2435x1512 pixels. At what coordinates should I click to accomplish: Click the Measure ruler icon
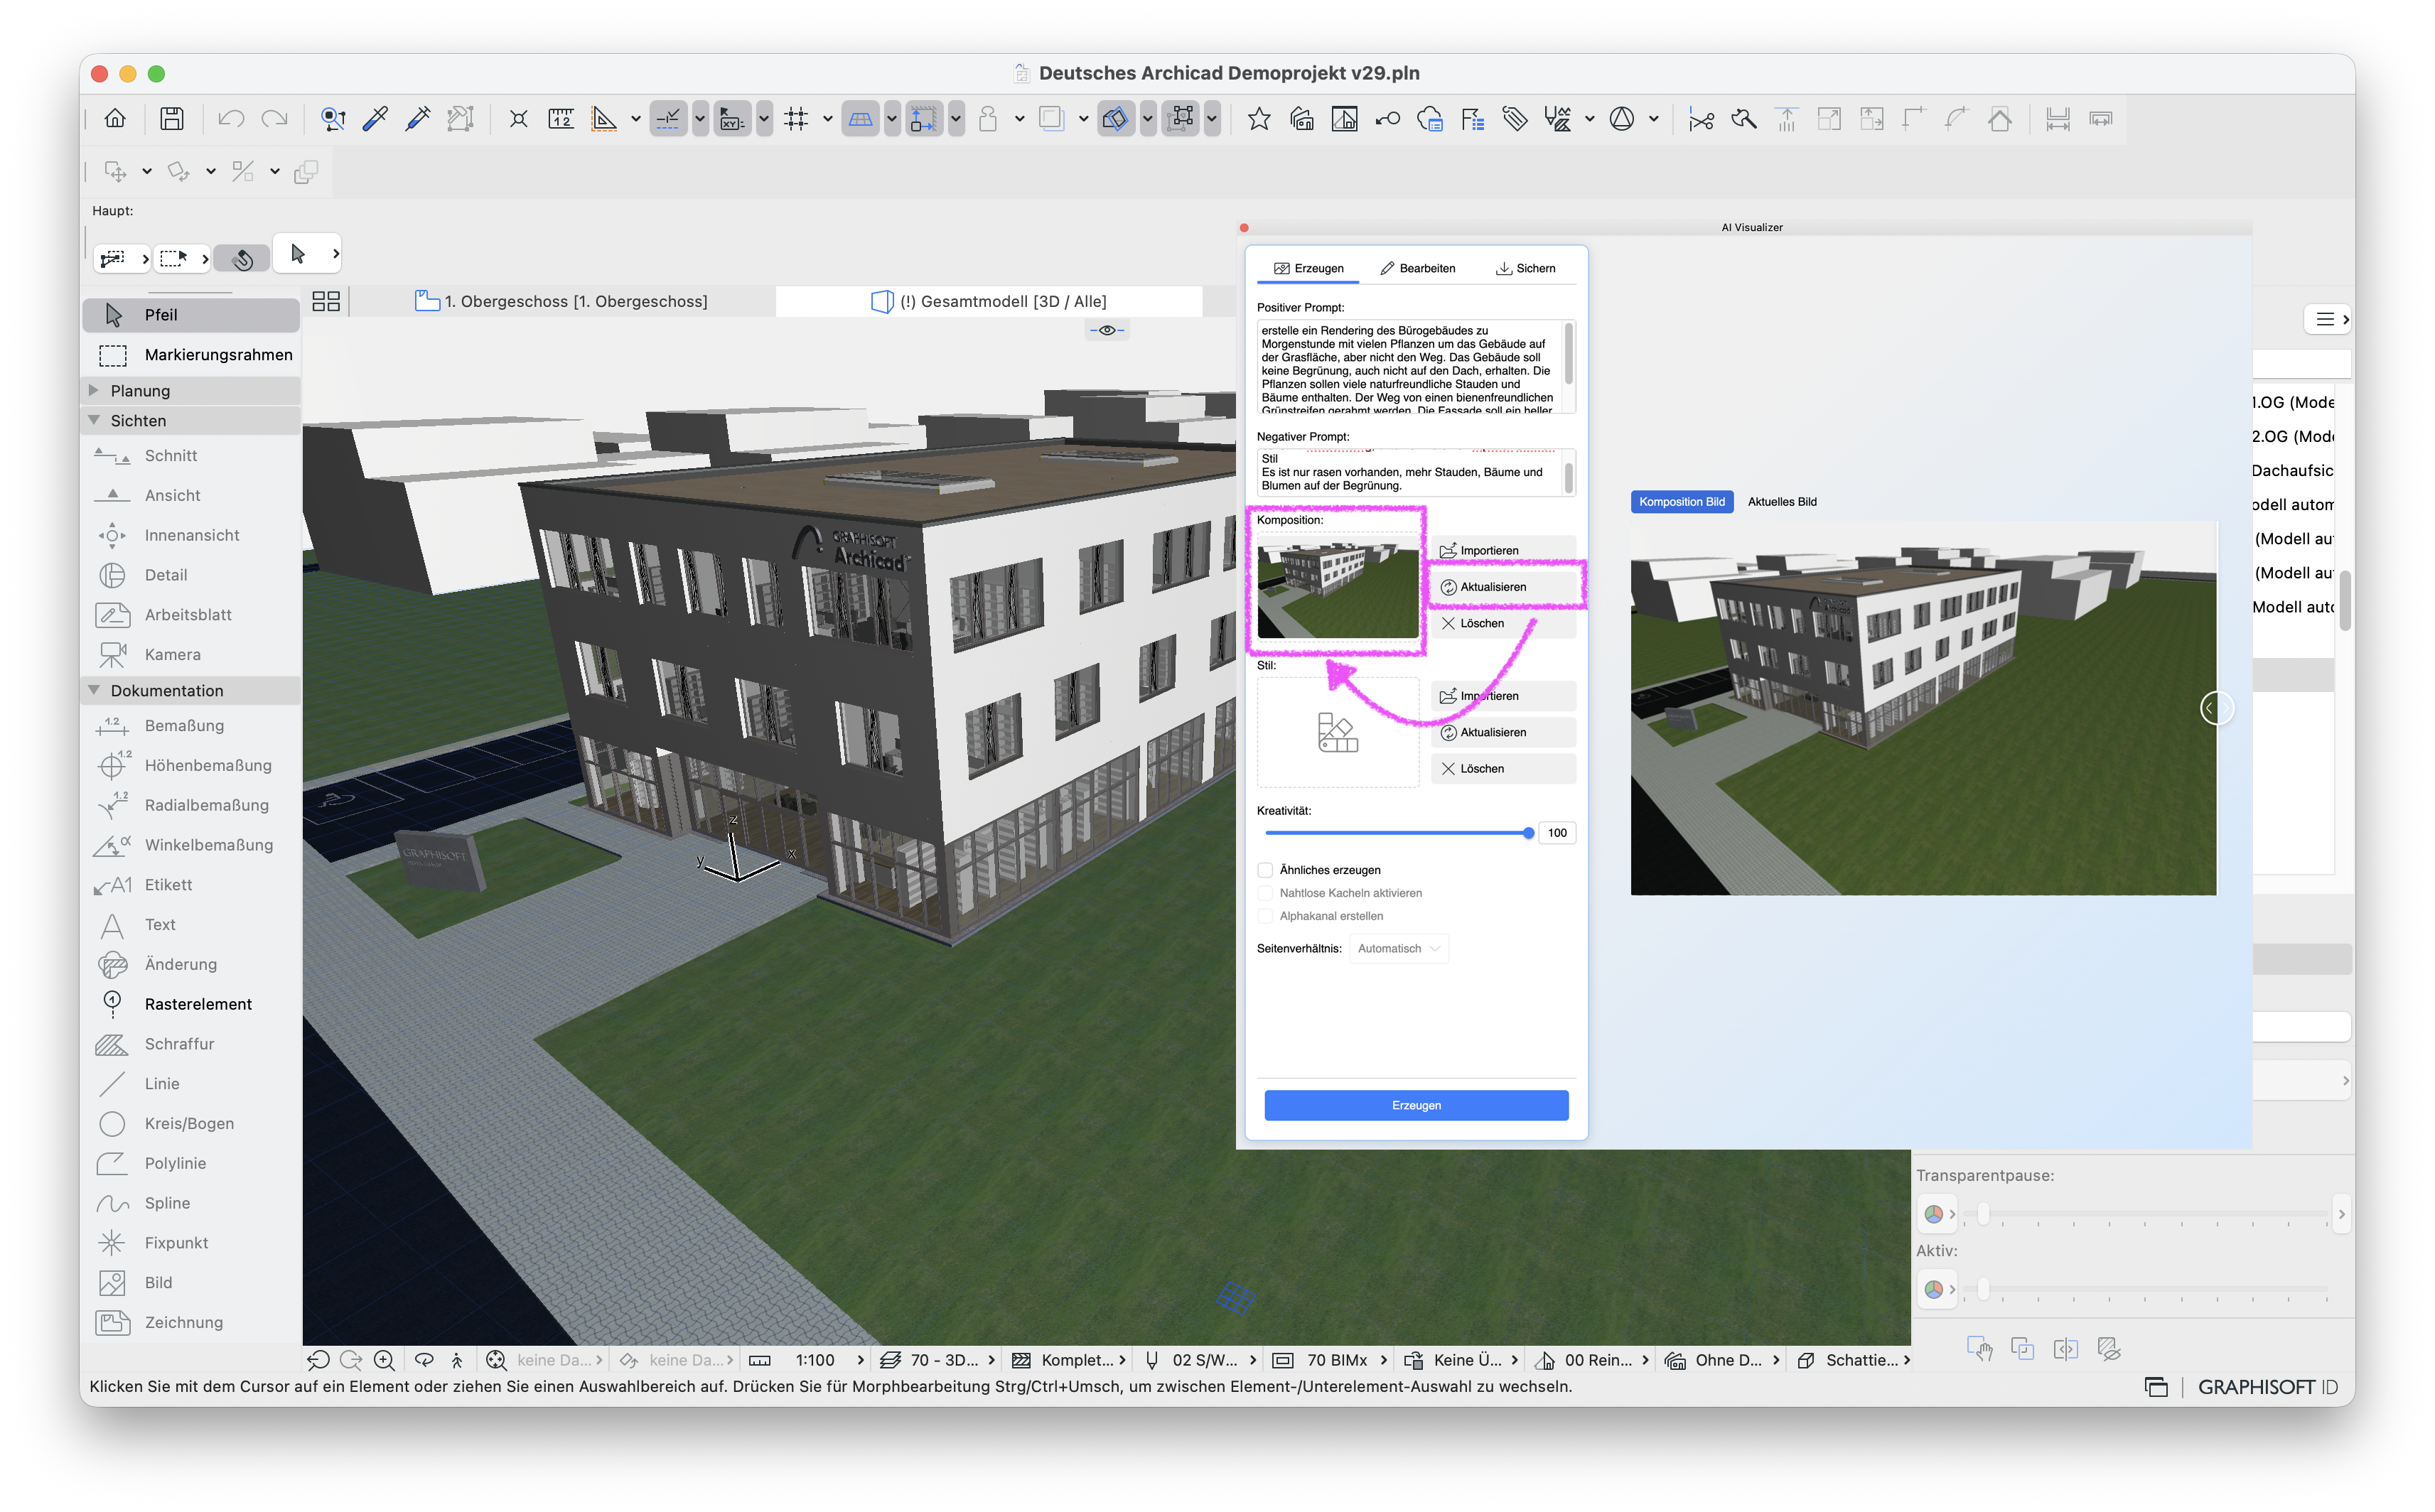point(561,119)
